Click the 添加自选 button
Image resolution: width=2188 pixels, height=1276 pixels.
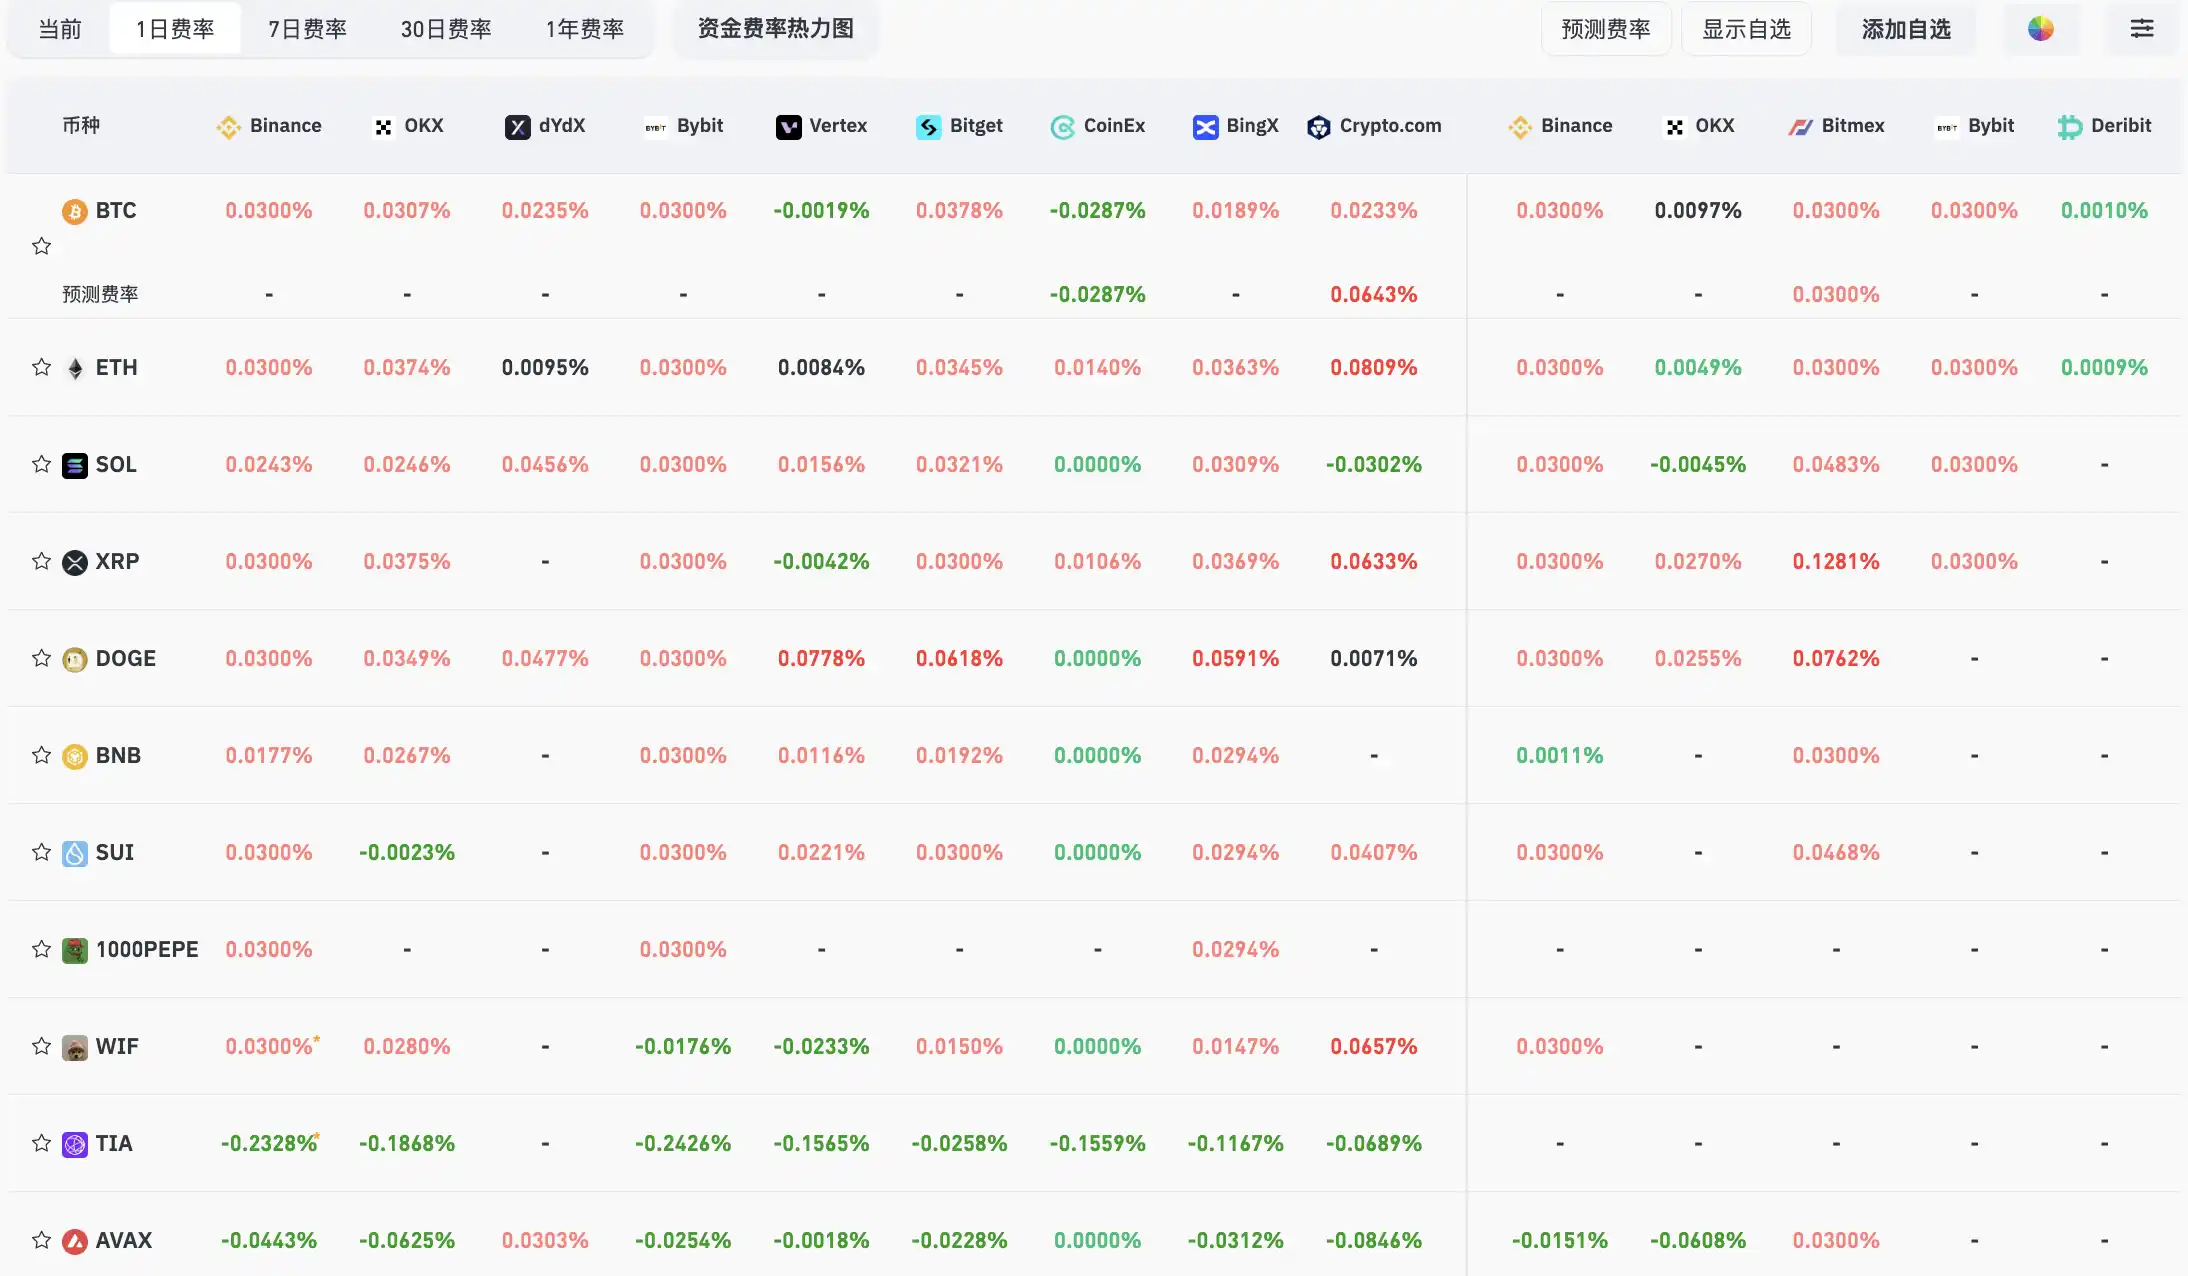[x=1905, y=29]
